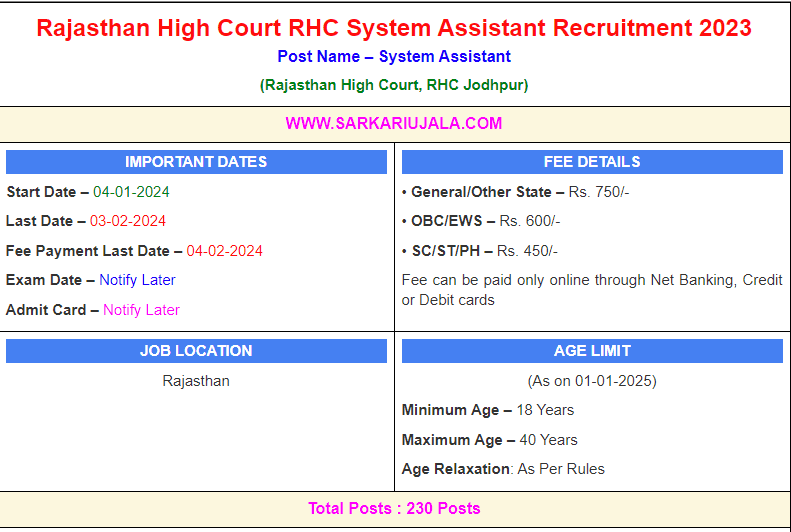The image size is (791, 532).
Task: Click Notify Later beside Admit Card
Action: coord(141,310)
